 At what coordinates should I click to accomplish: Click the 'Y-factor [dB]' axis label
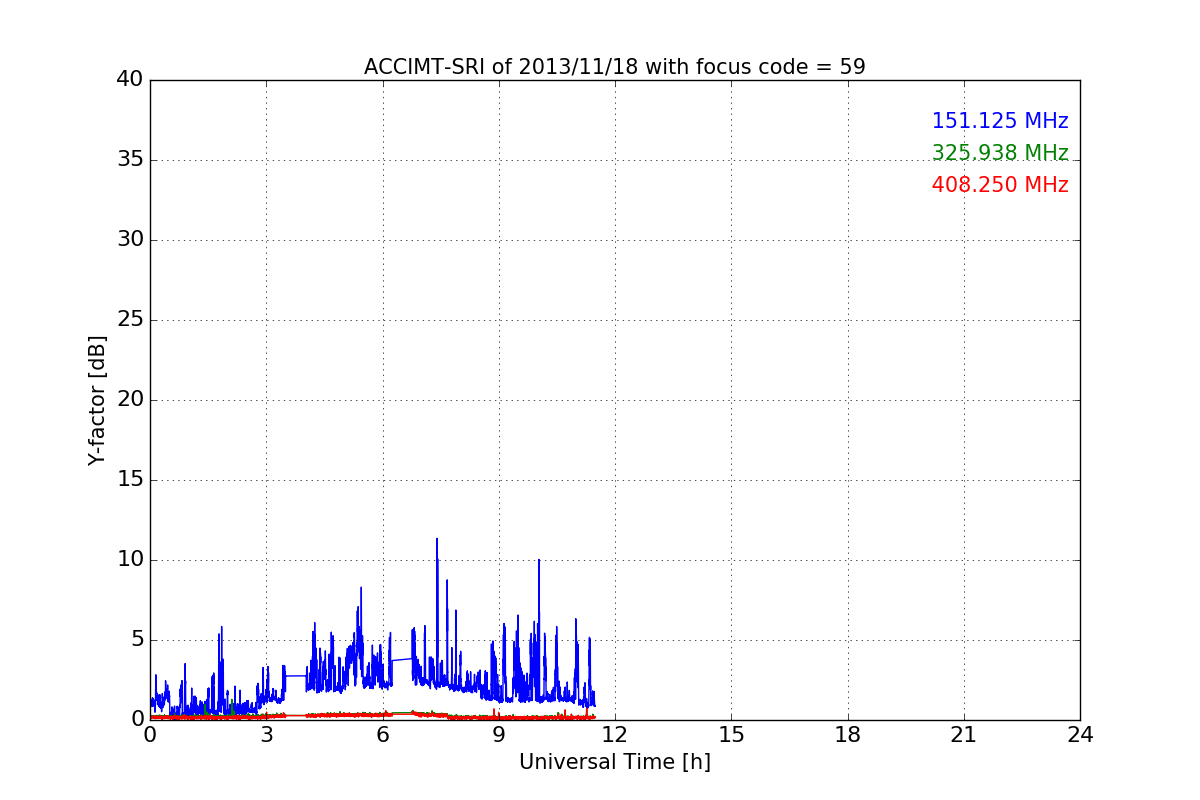click(97, 400)
